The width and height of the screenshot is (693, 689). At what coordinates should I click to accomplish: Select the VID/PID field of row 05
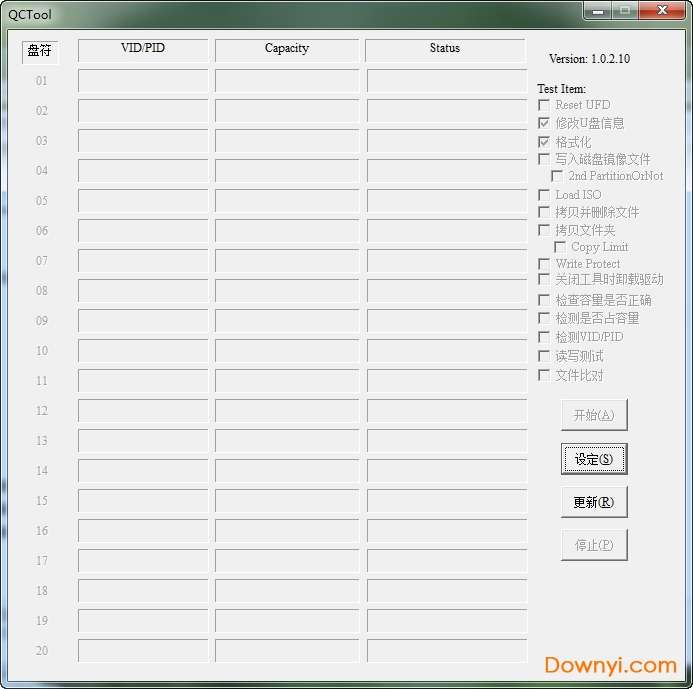tap(143, 200)
